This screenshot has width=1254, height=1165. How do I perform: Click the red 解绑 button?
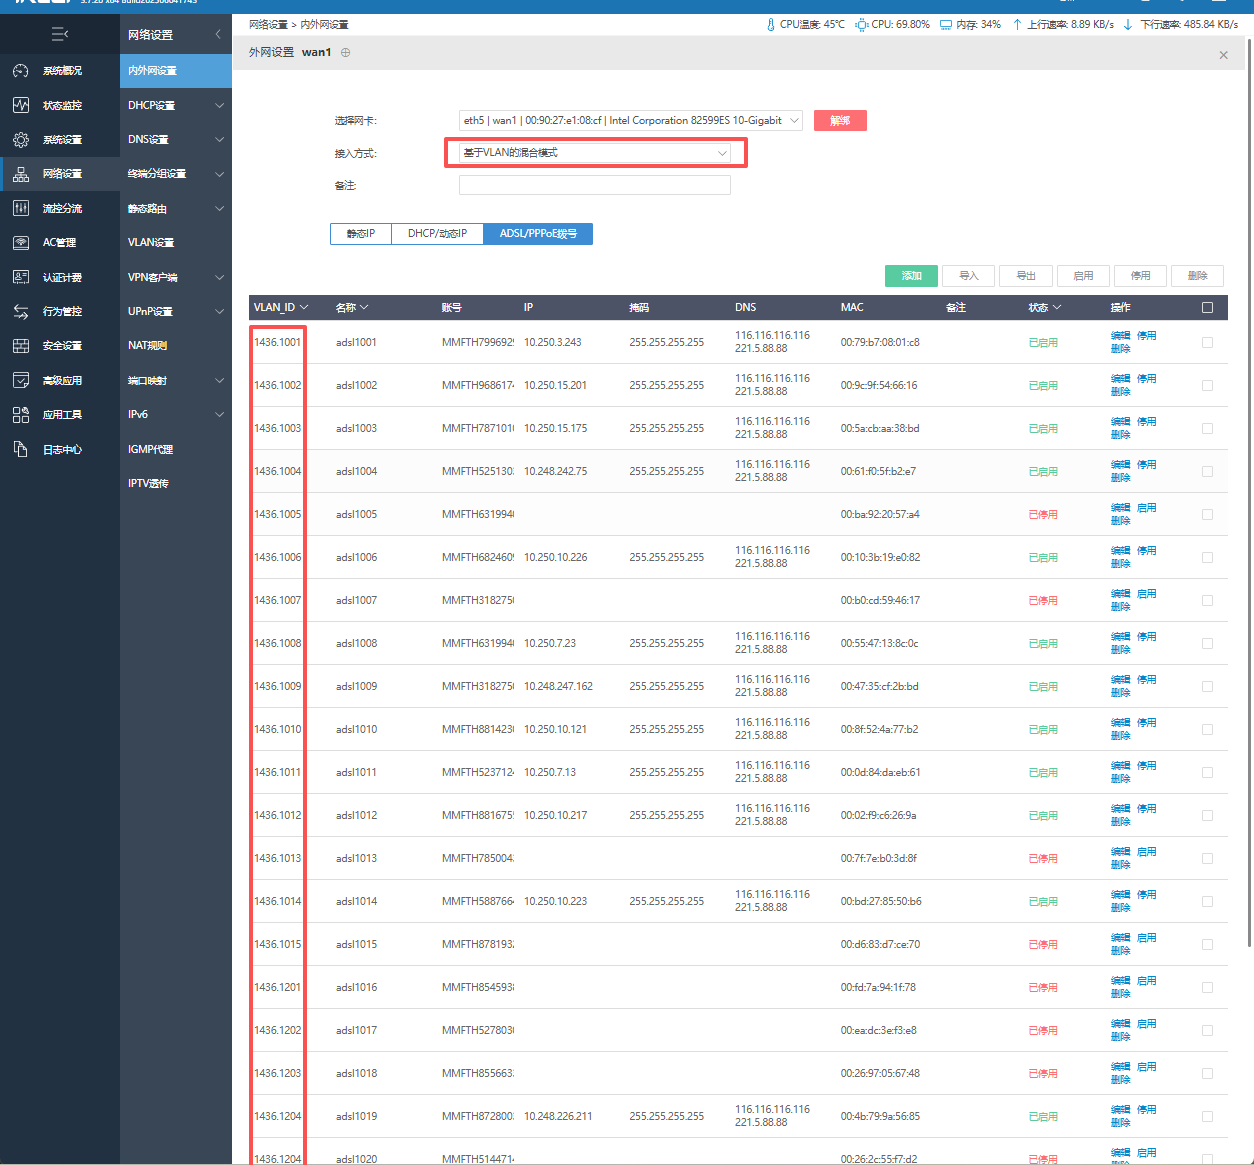(840, 121)
